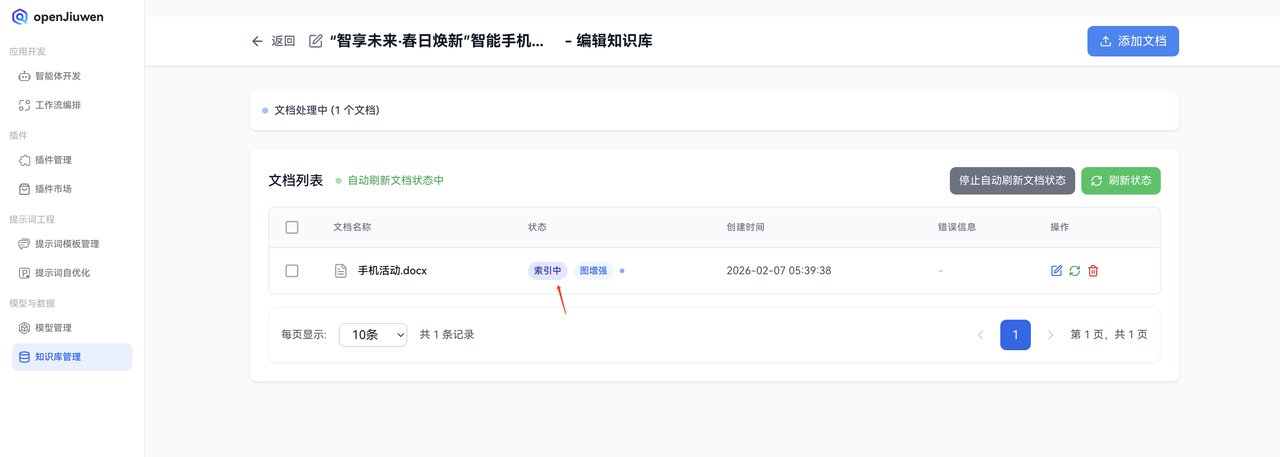Click the previous page chevron
Screen dimensions: 1280x457
(x=980, y=335)
